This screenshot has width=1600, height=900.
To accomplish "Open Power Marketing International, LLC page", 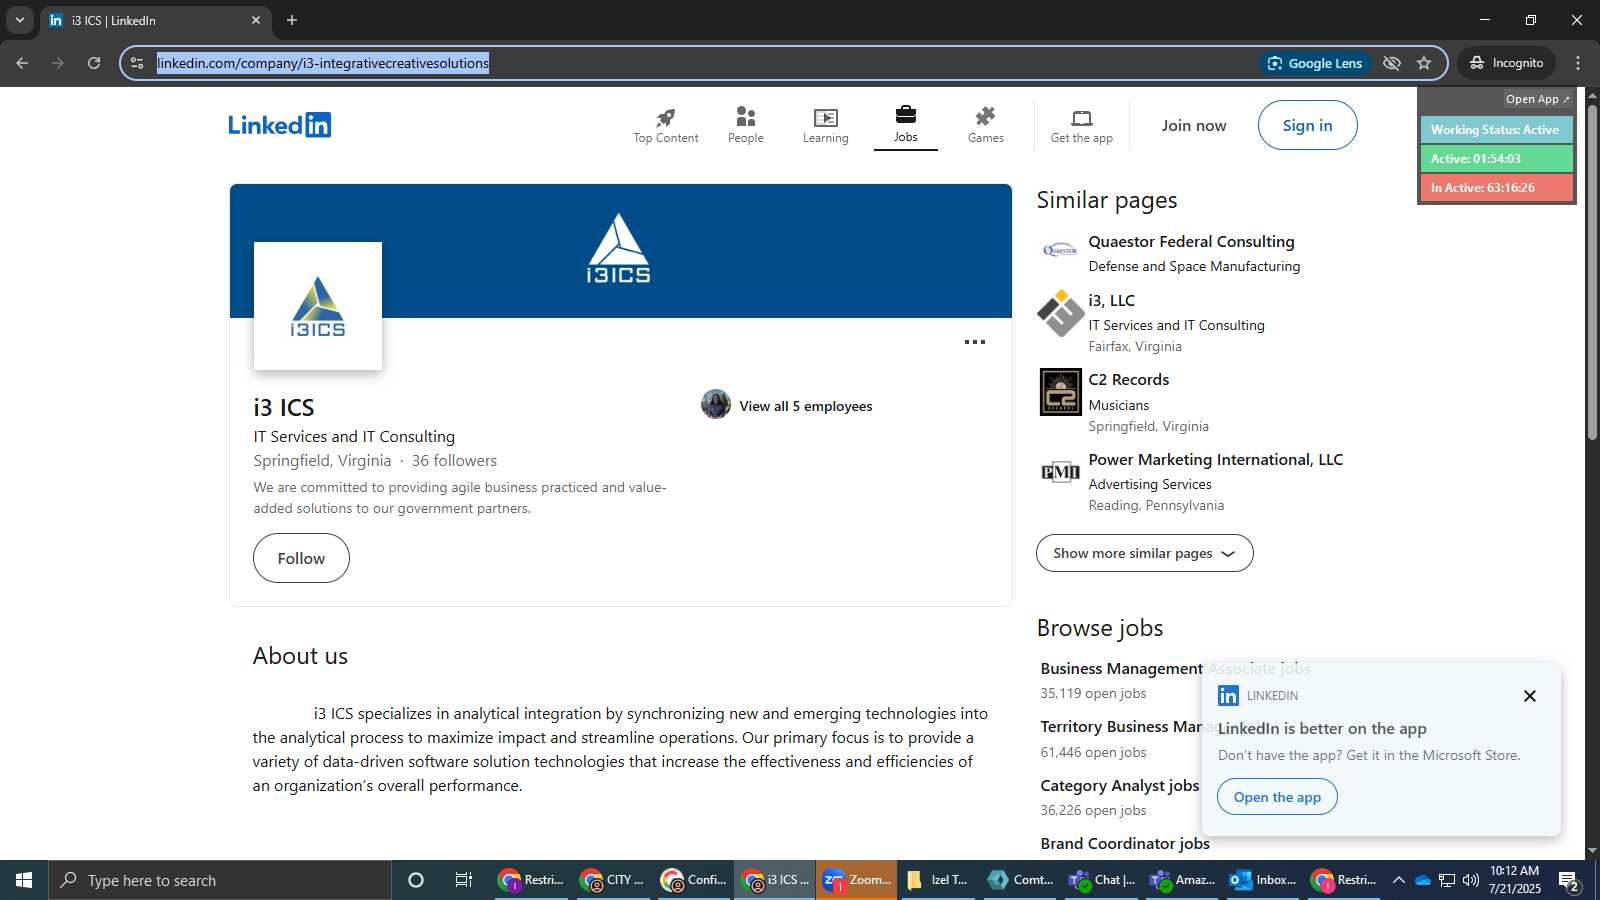I will [x=1215, y=460].
